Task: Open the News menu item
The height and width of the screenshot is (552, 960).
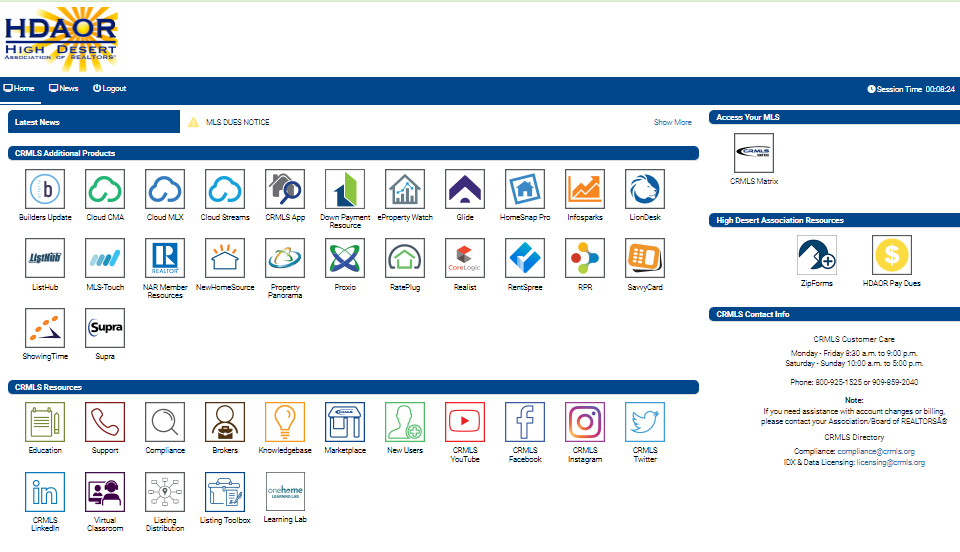Action: coord(64,89)
